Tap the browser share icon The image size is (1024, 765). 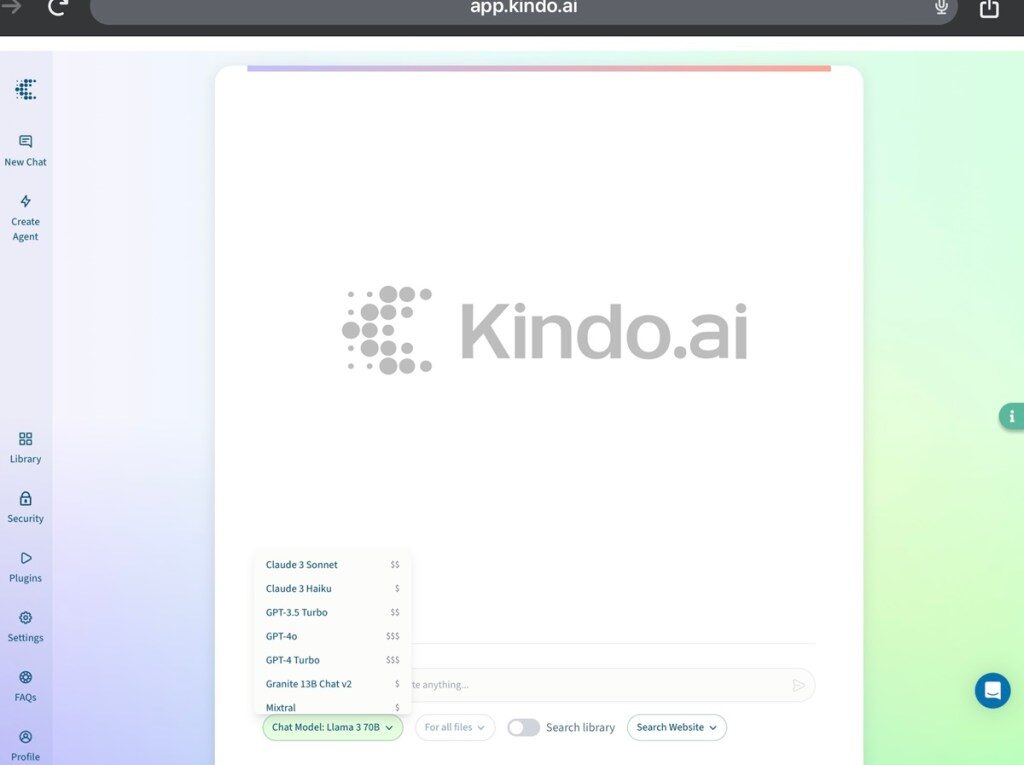989,8
